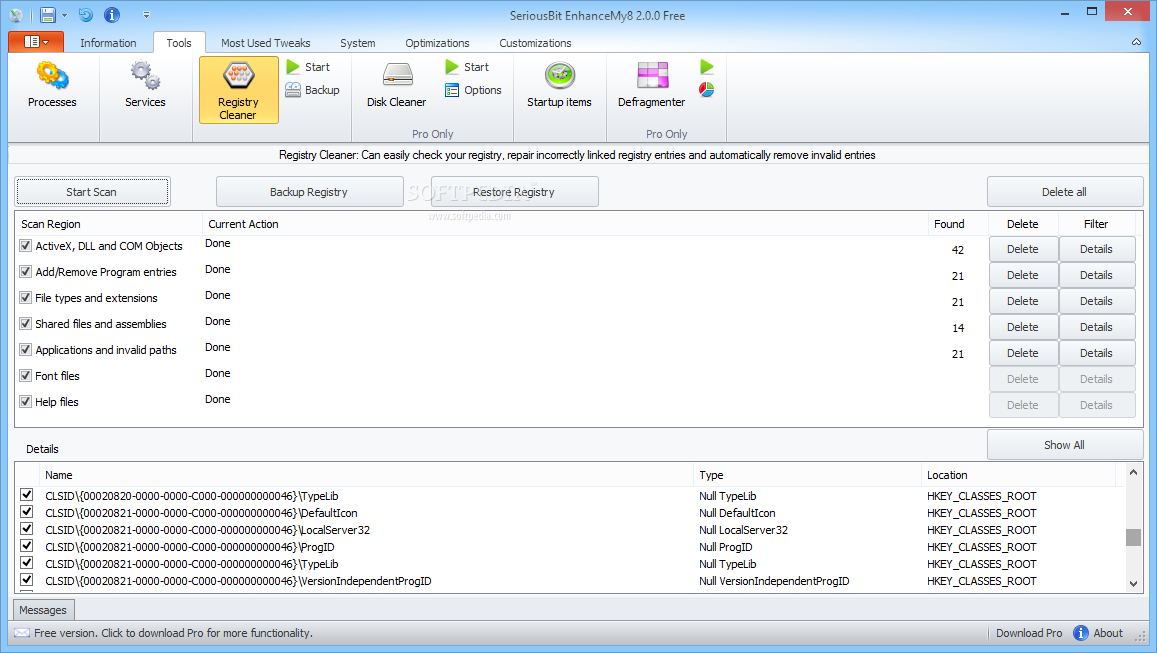
Task: Open the Customizations tab
Action: pyautogui.click(x=535, y=43)
